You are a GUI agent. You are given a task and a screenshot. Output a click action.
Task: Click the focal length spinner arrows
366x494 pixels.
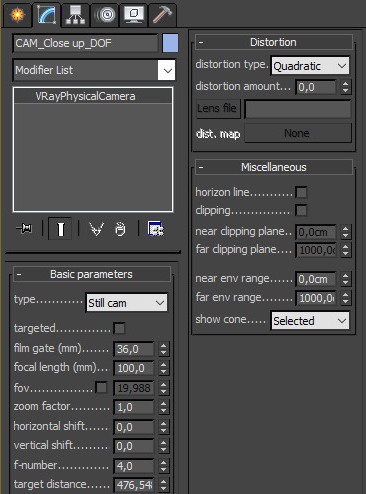[163, 368]
